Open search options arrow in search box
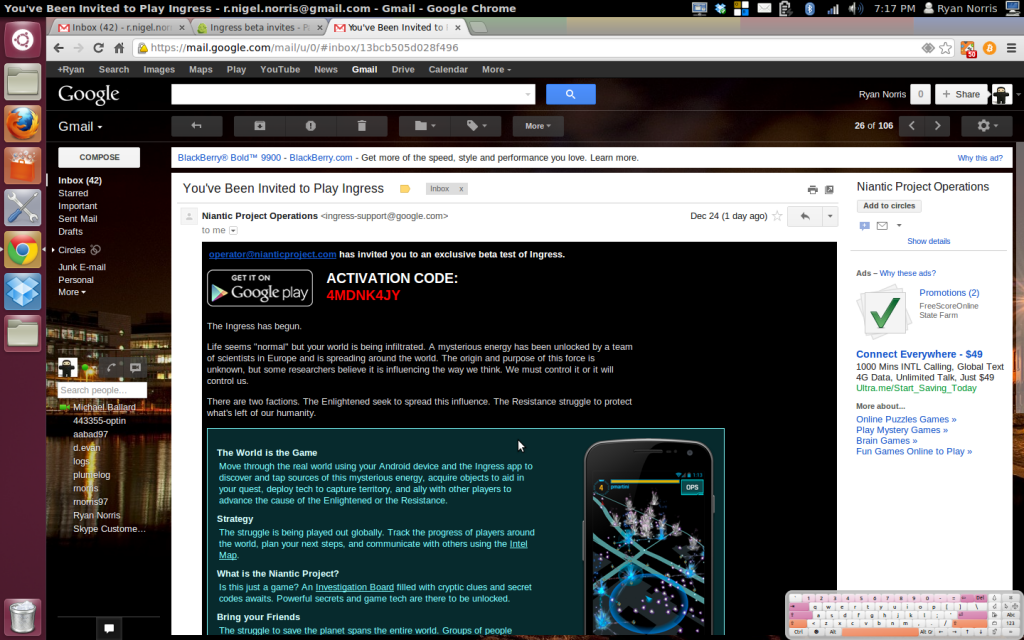The height and width of the screenshot is (640, 1024). [x=528, y=95]
